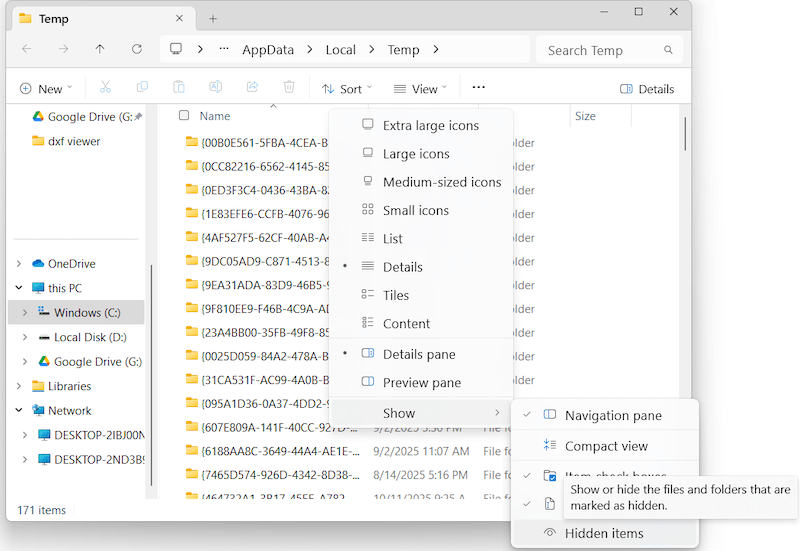Open the See more three-dots menu
Screen dimensions: 800x551
[x=479, y=88]
